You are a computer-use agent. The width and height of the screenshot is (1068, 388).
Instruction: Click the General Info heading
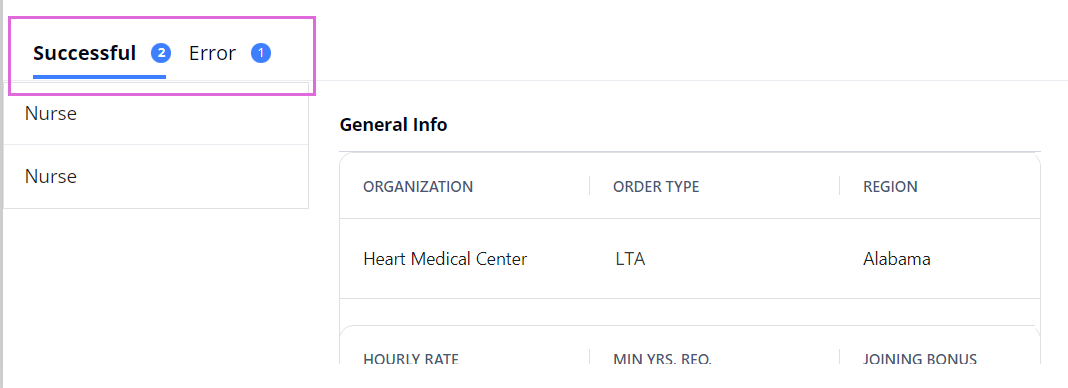point(393,125)
